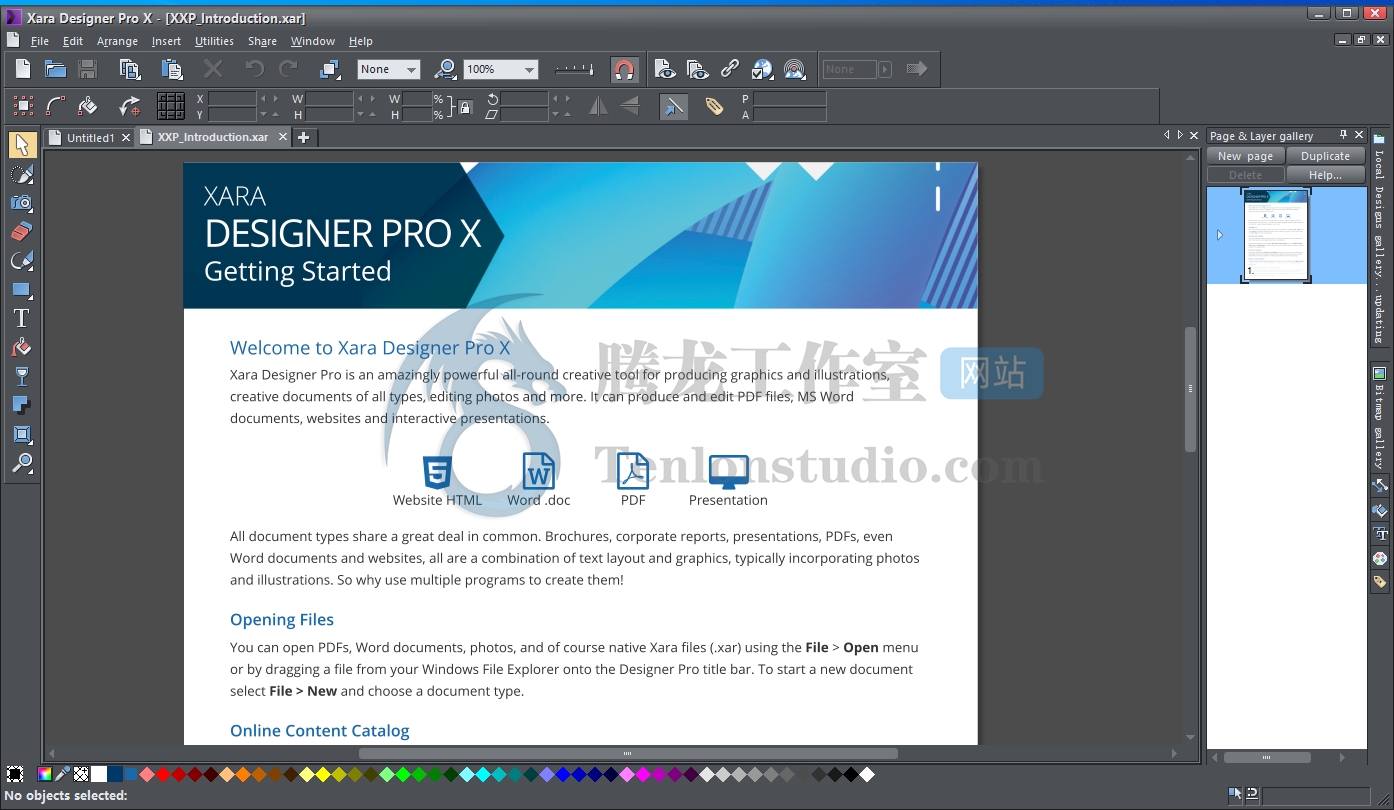Click the Publish website broadcast icon

[x=794, y=69]
